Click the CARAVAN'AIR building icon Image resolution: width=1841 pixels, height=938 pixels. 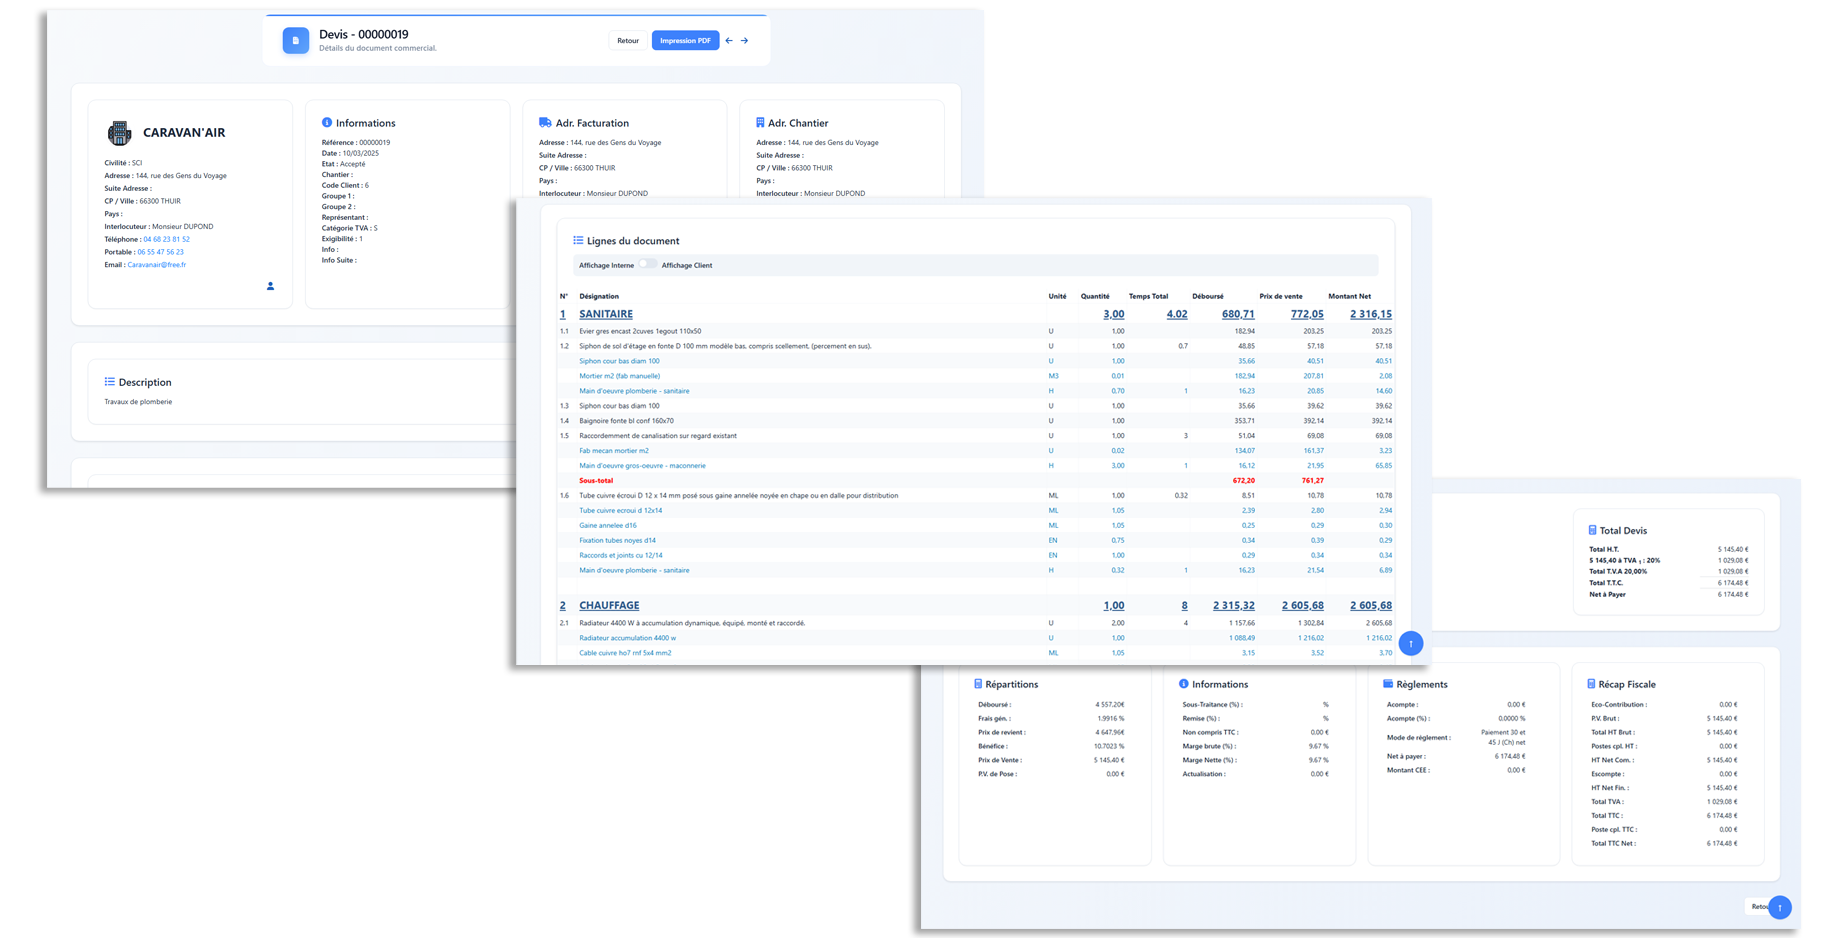tap(119, 133)
